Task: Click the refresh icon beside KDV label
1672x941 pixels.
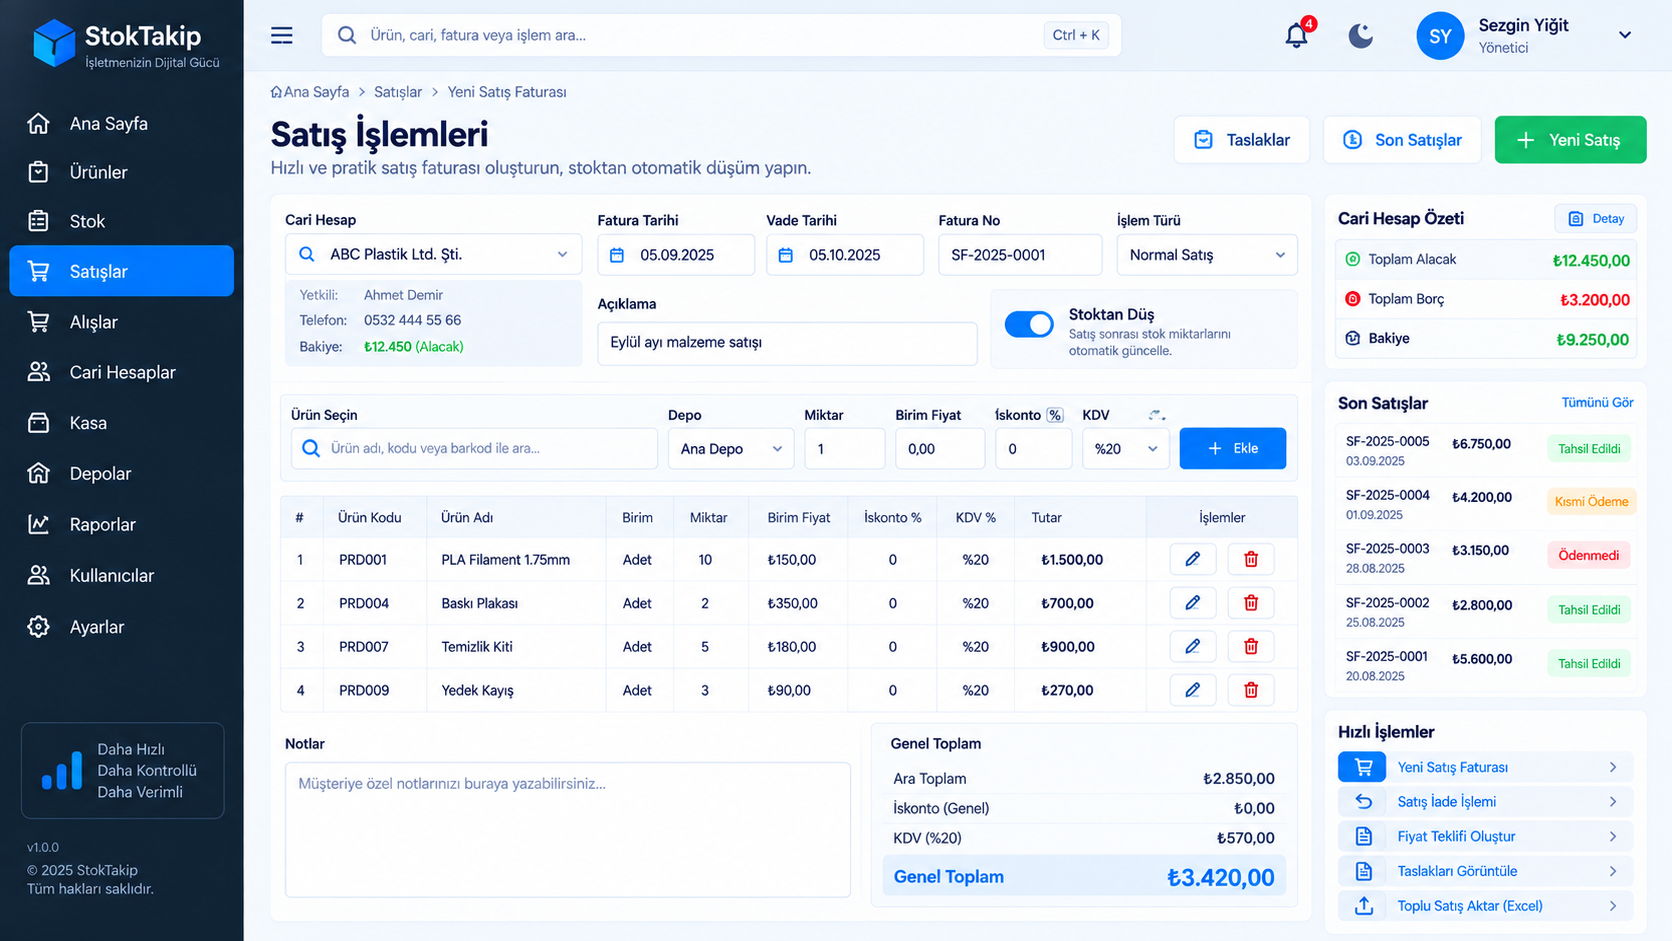Action: point(1156,415)
